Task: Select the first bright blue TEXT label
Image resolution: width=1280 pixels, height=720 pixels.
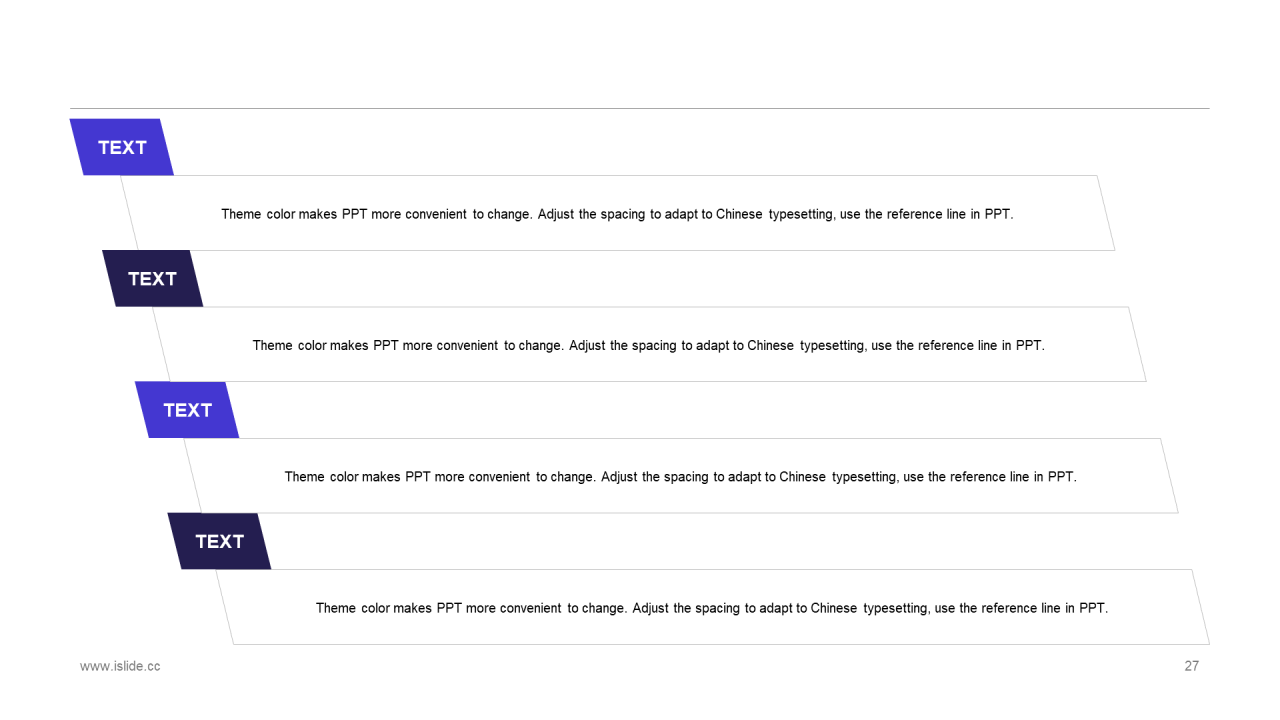Action: (x=122, y=148)
